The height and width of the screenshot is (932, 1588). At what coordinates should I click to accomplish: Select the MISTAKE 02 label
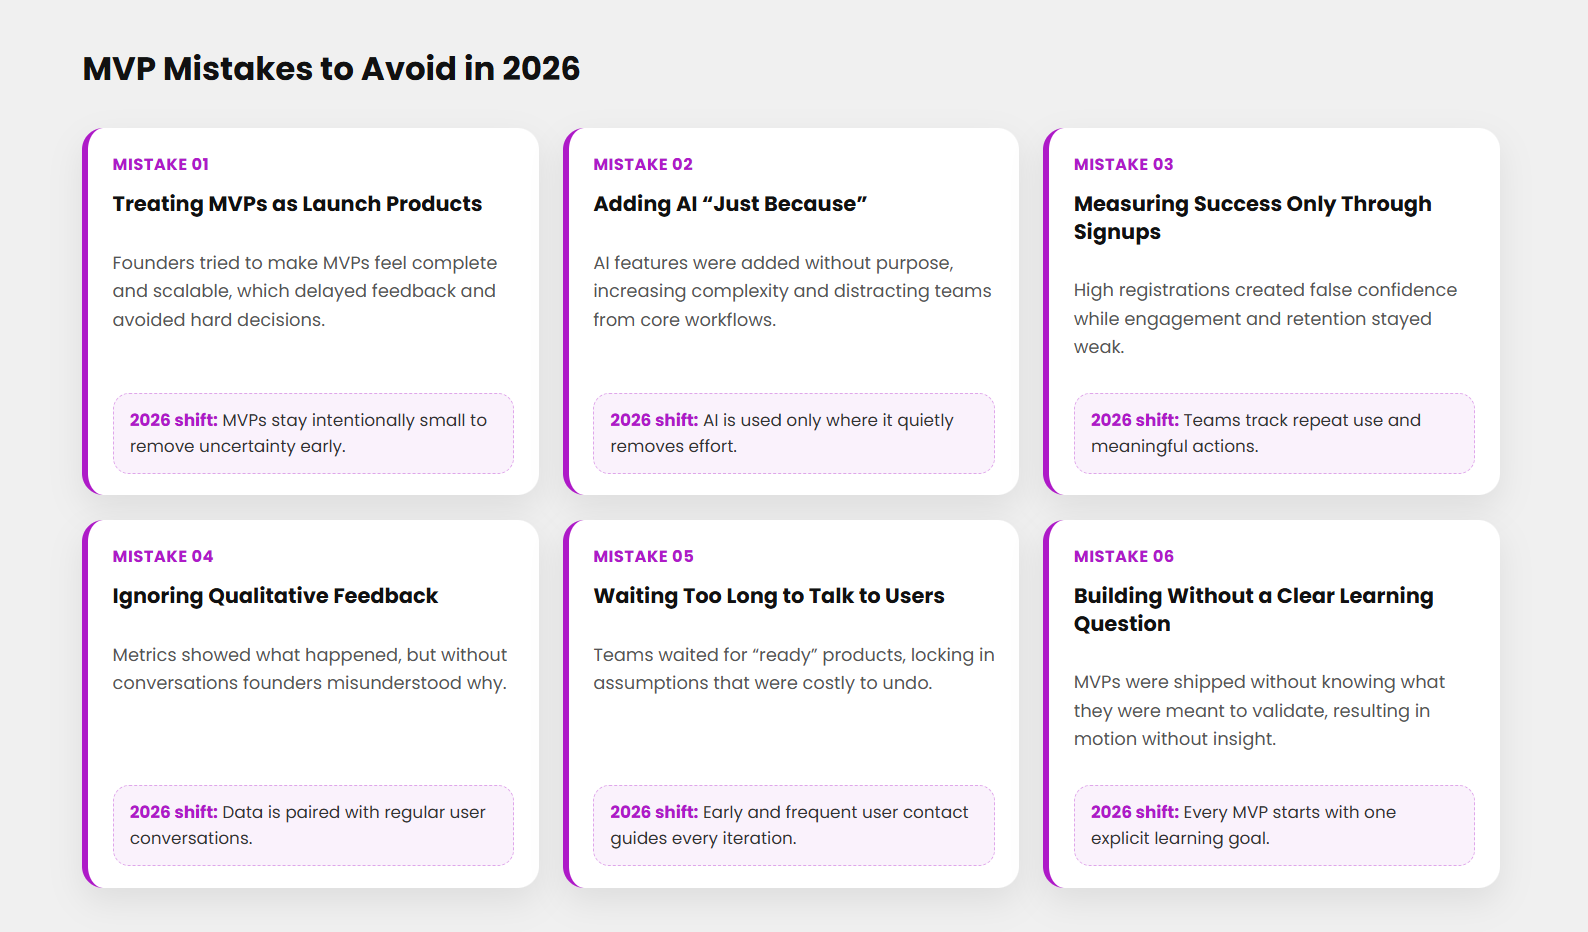coord(643,165)
